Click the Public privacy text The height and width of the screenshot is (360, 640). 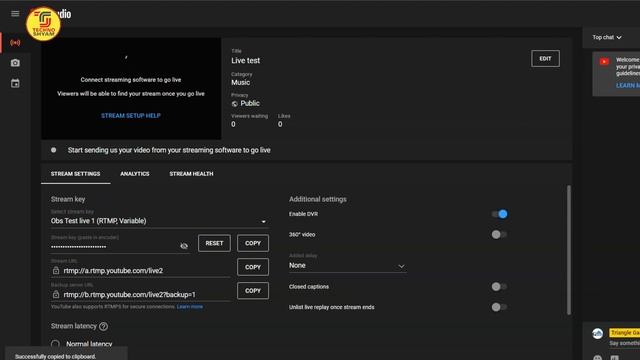250,103
